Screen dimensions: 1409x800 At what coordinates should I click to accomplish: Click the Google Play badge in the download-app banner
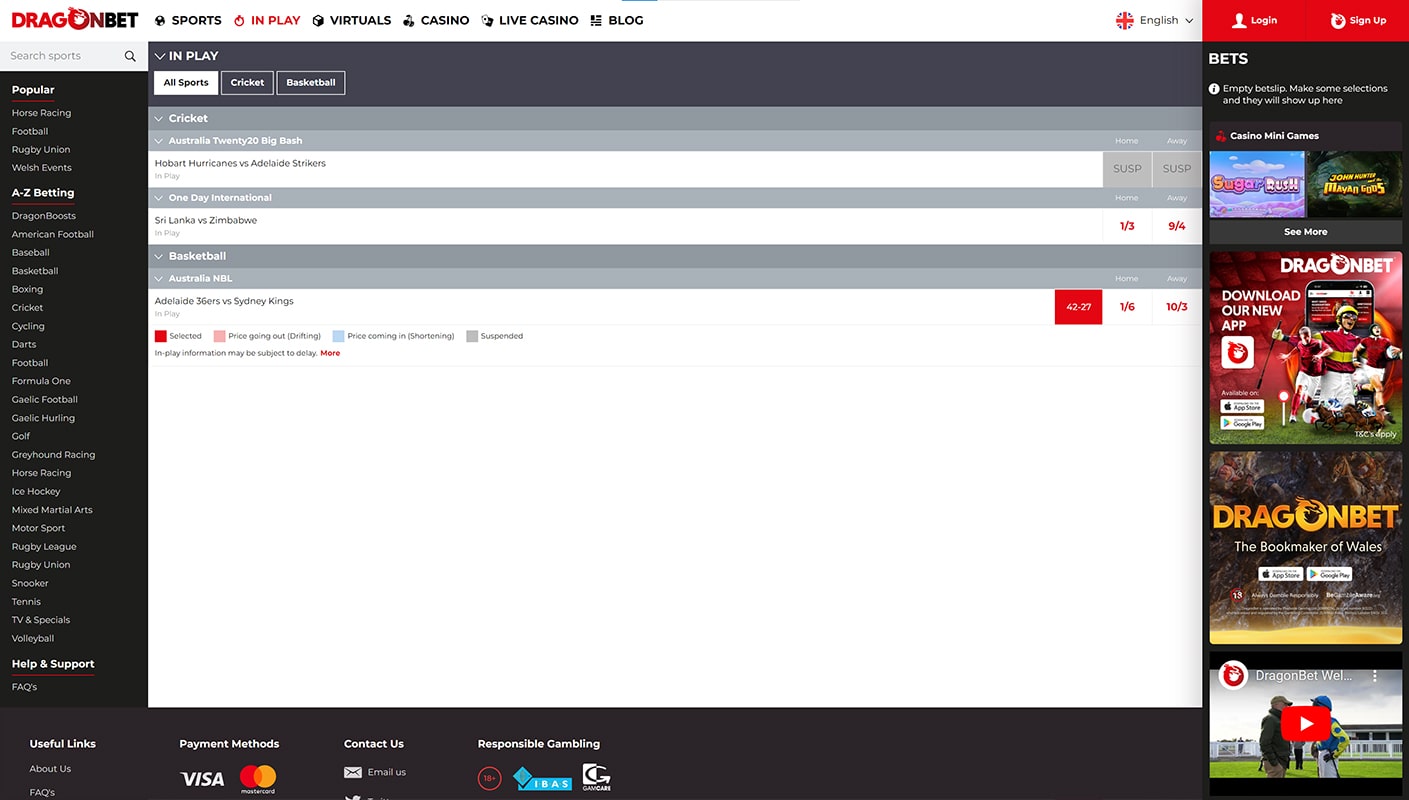click(x=1242, y=423)
